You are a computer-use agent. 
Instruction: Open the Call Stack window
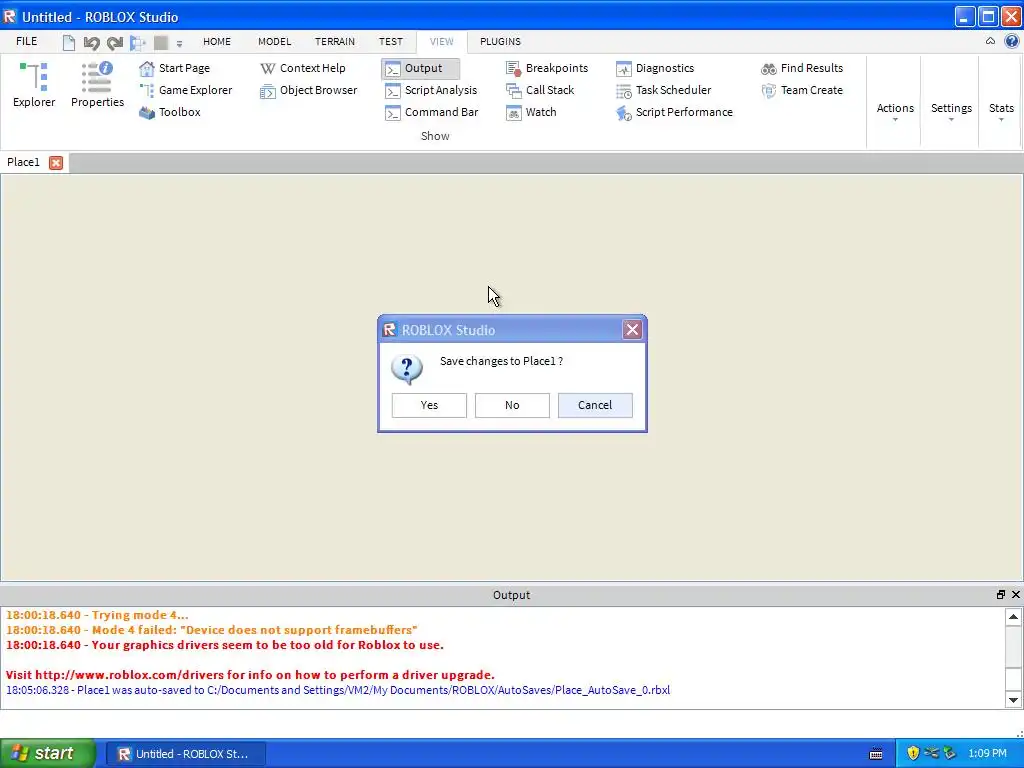(x=540, y=90)
